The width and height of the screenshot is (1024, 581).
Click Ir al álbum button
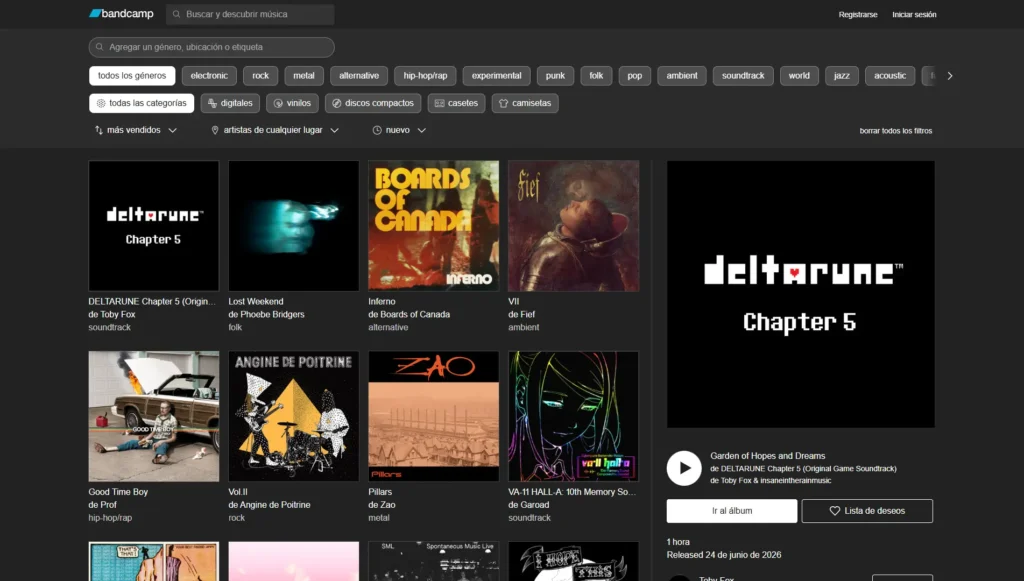(731, 510)
